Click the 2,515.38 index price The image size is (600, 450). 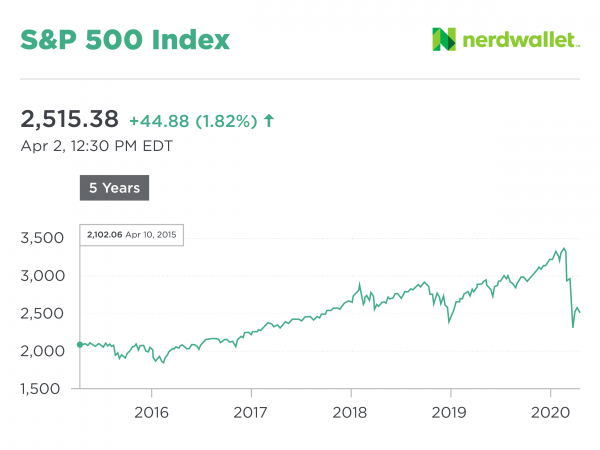[x=69, y=120]
